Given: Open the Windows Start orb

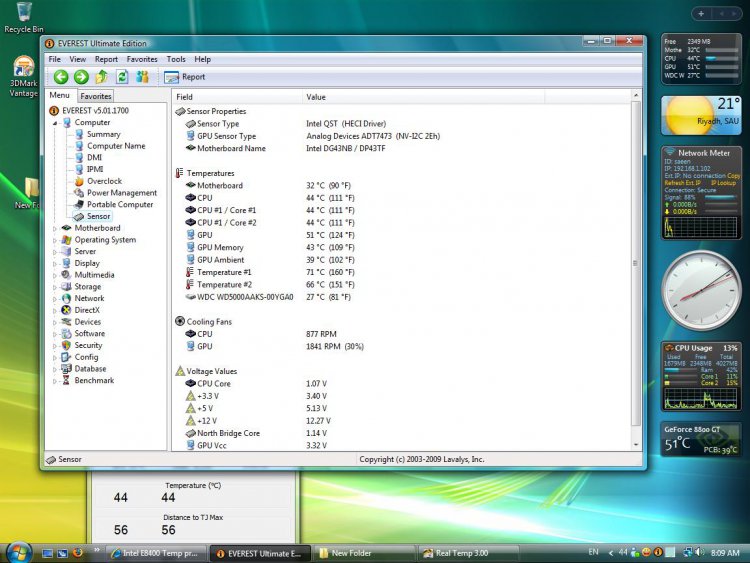Looking at the screenshot, I should pos(18,553).
